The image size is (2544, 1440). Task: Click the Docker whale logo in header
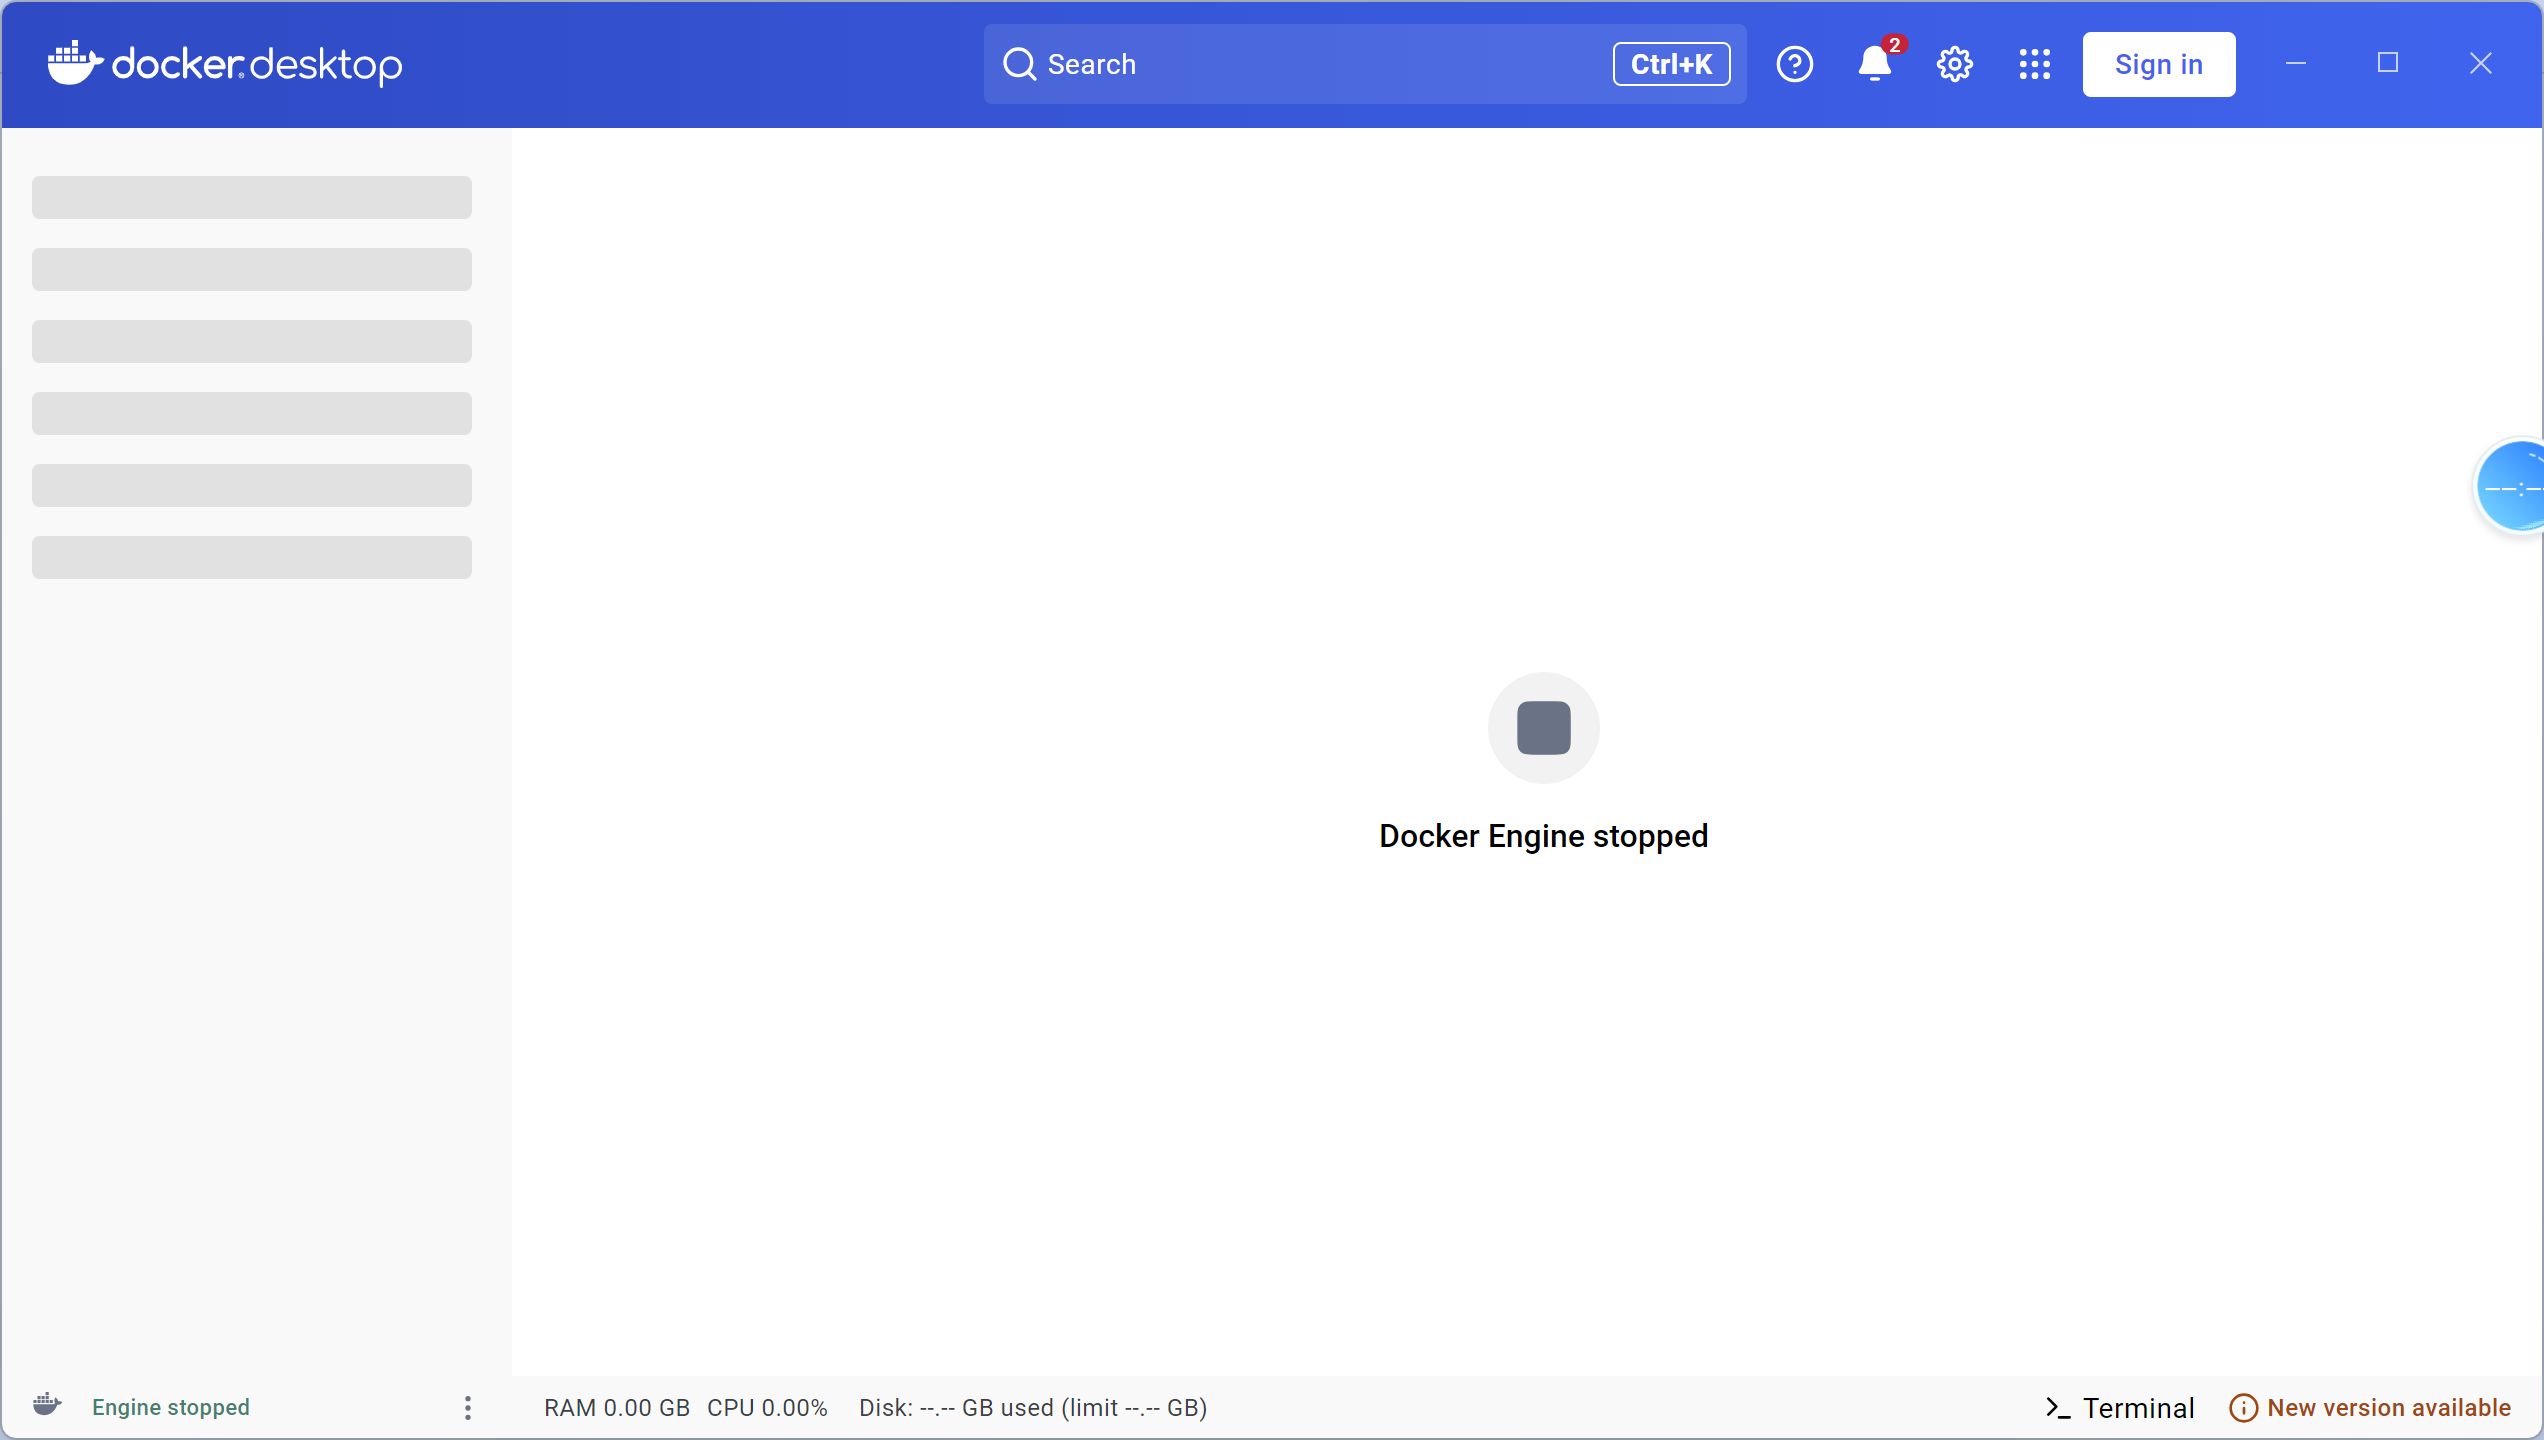point(75,63)
